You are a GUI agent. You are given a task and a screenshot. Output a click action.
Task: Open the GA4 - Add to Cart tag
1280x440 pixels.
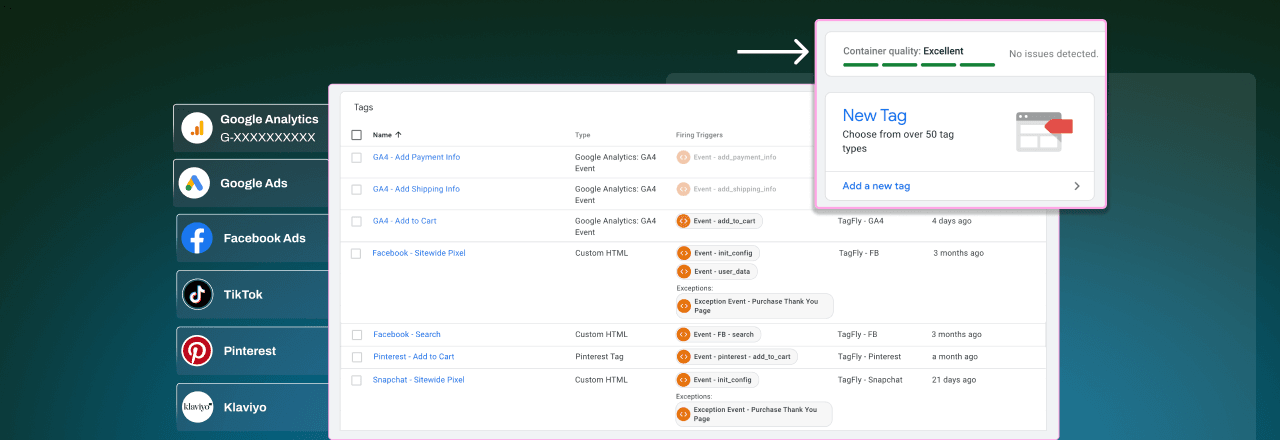[x=404, y=220]
